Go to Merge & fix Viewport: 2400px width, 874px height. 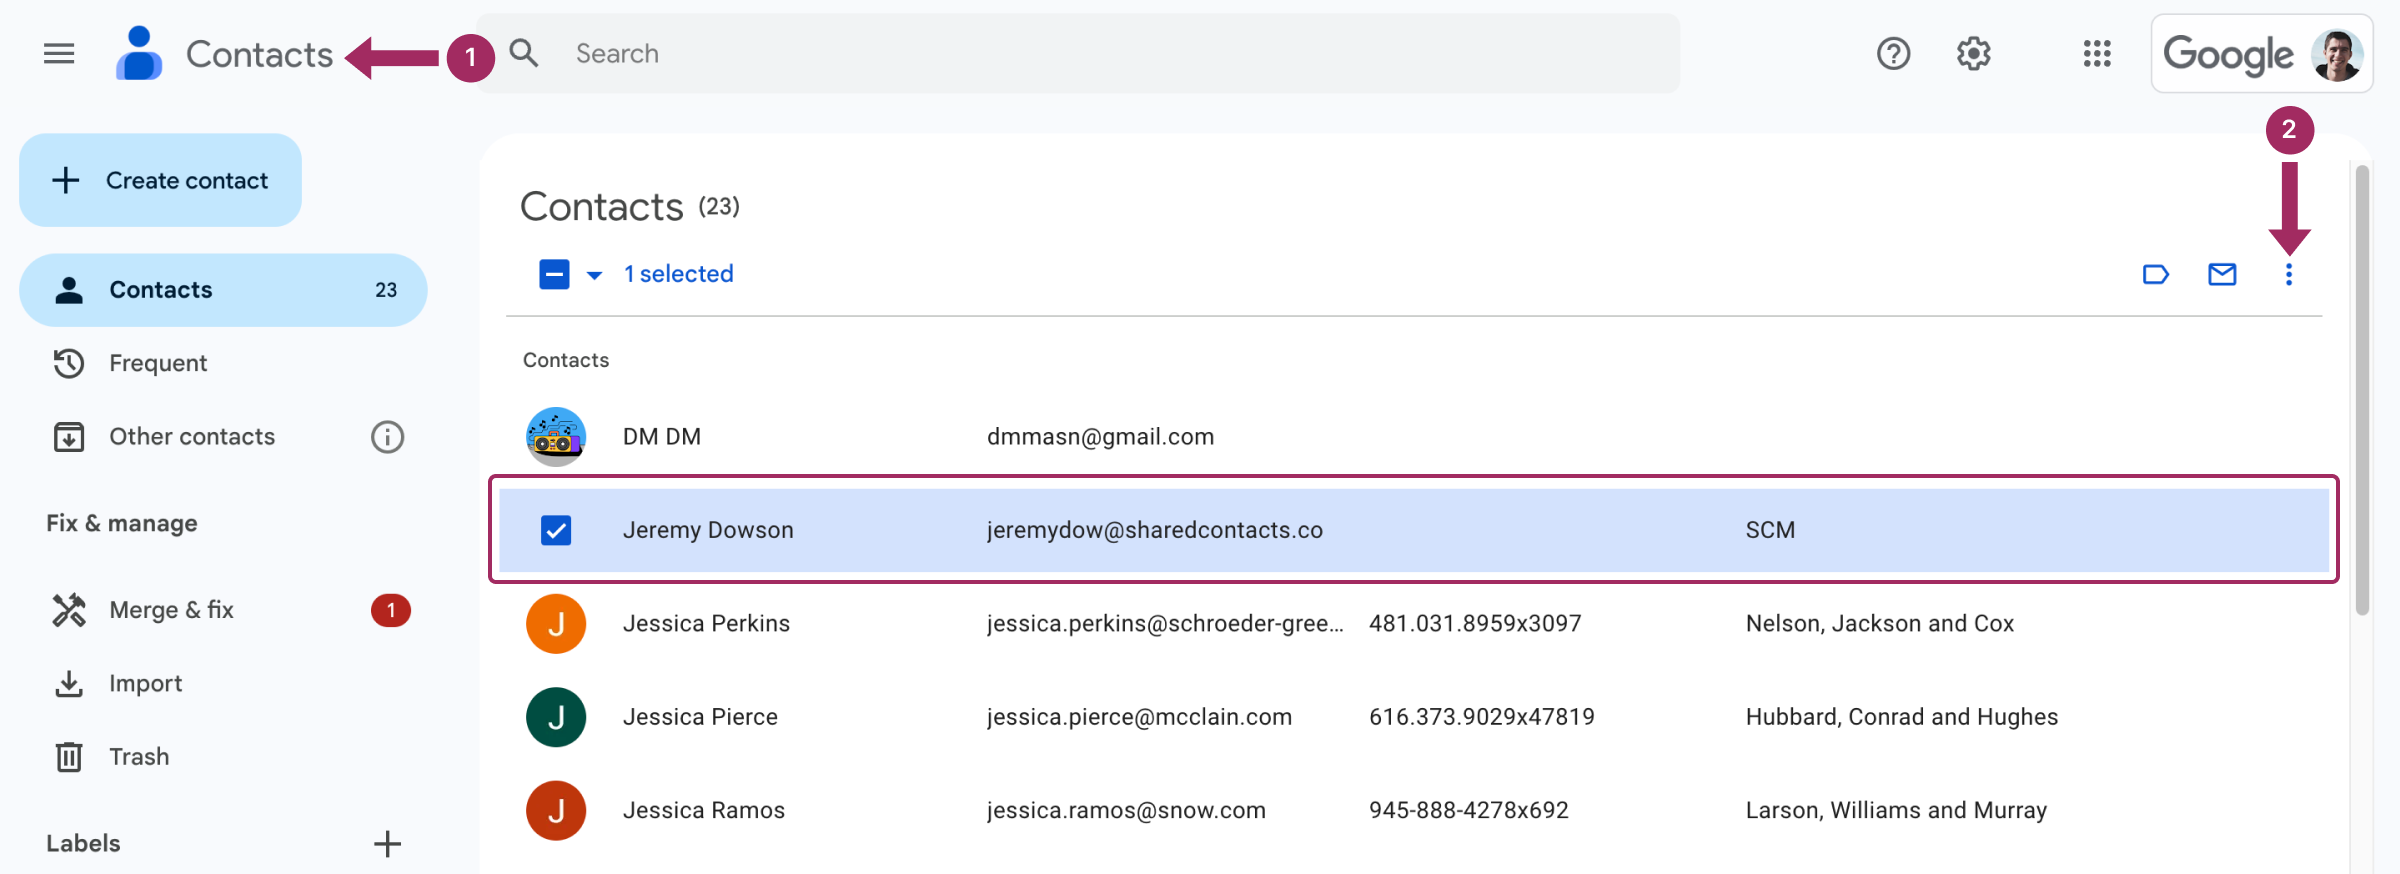[x=171, y=610]
